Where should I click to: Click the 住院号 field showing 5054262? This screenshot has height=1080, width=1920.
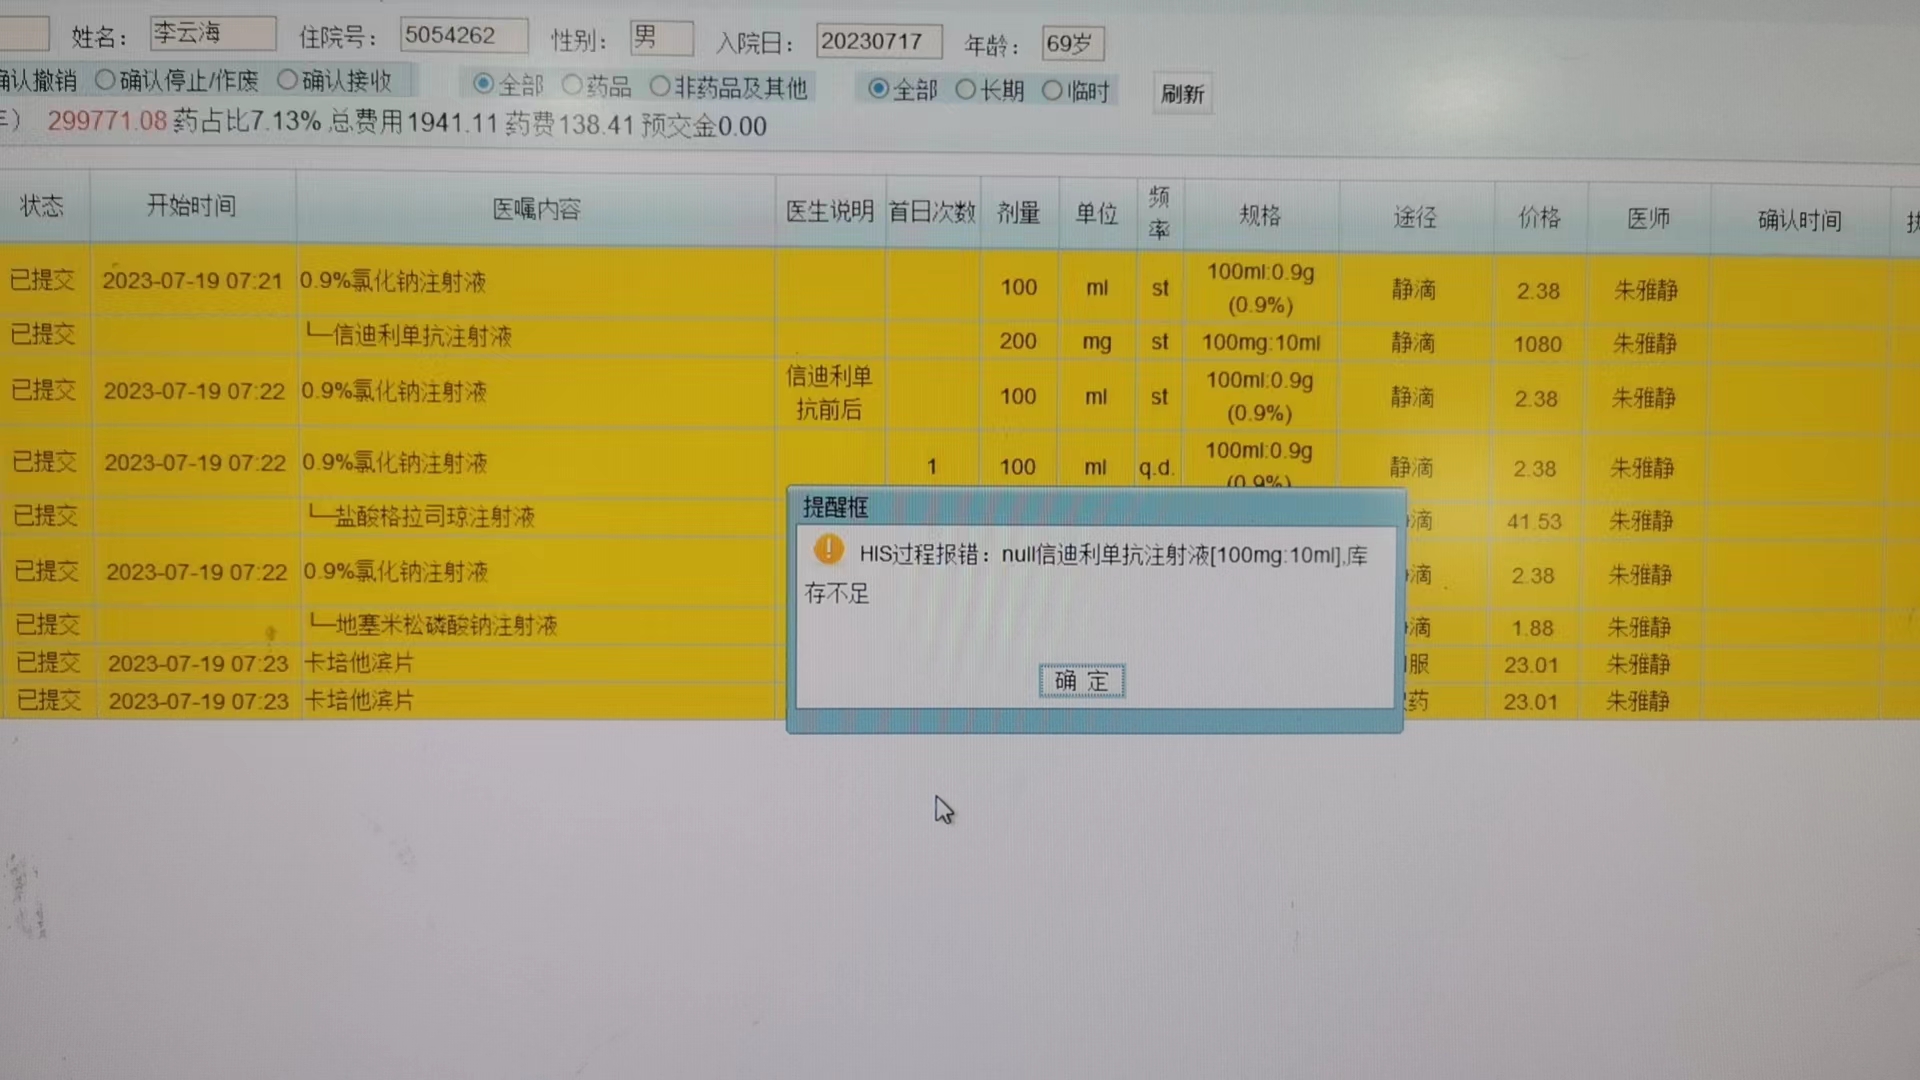point(463,36)
